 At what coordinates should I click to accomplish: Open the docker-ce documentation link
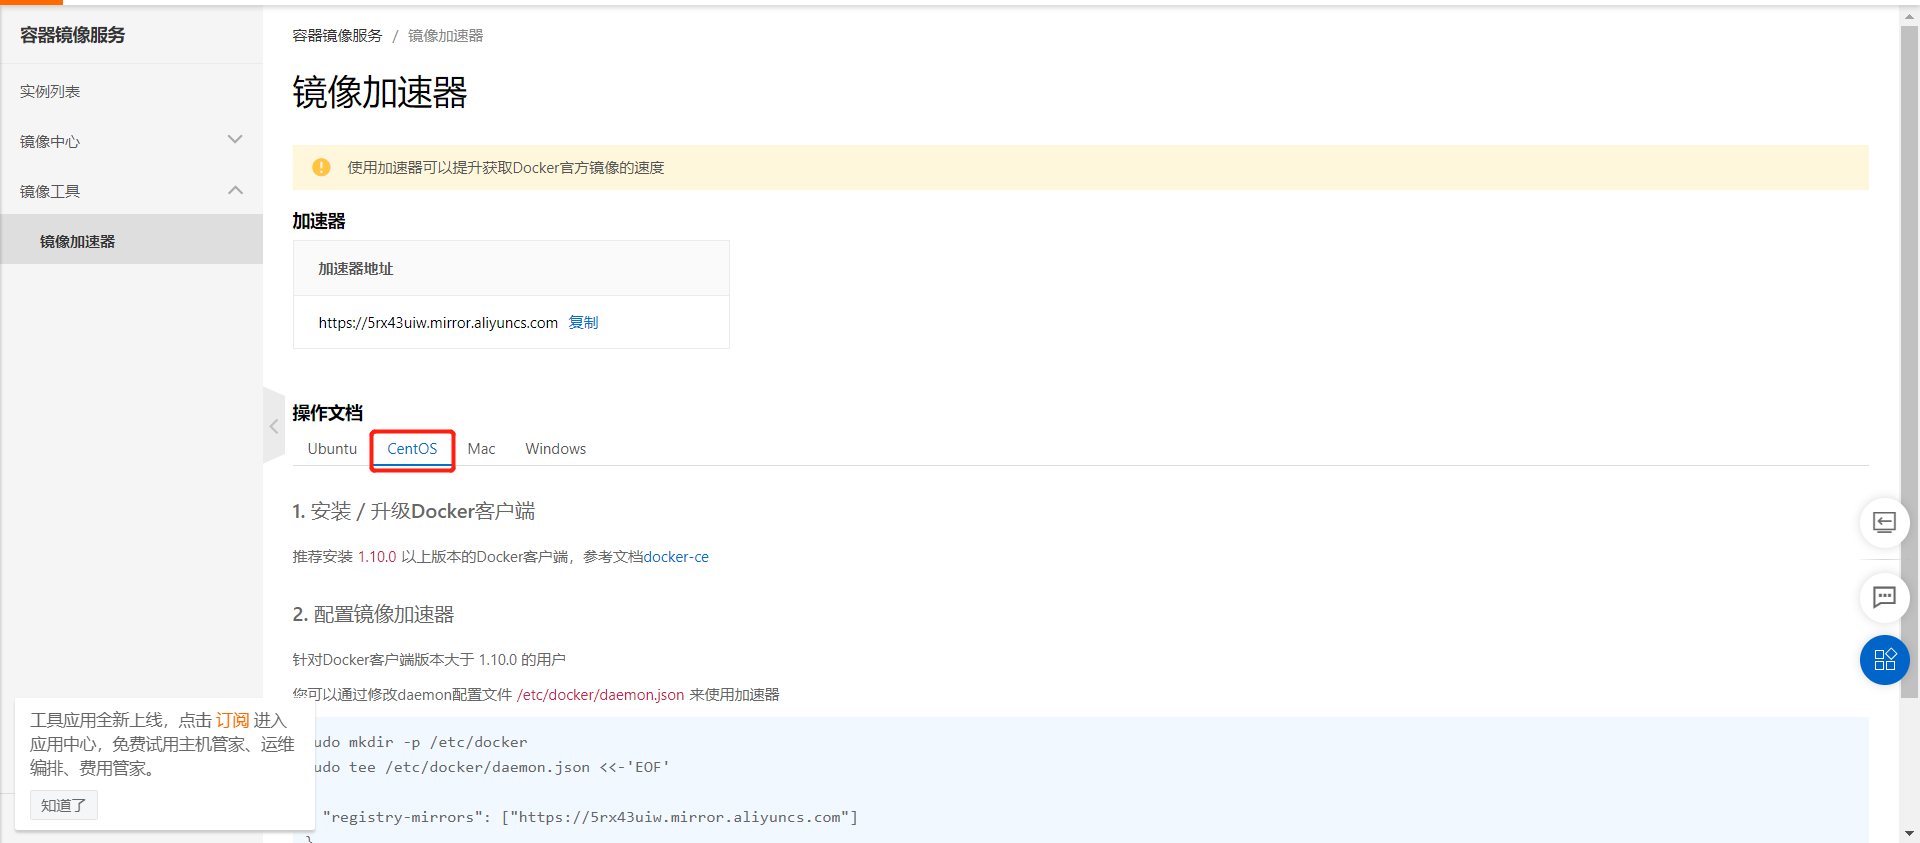pyautogui.click(x=676, y=557)
